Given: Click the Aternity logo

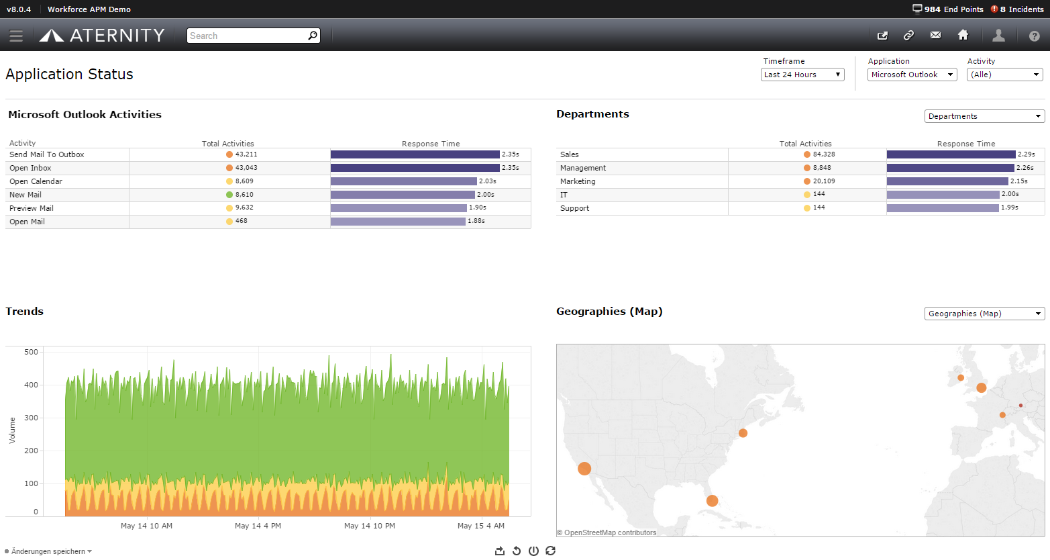Looking at the screenshot, I should pos(102,36).
